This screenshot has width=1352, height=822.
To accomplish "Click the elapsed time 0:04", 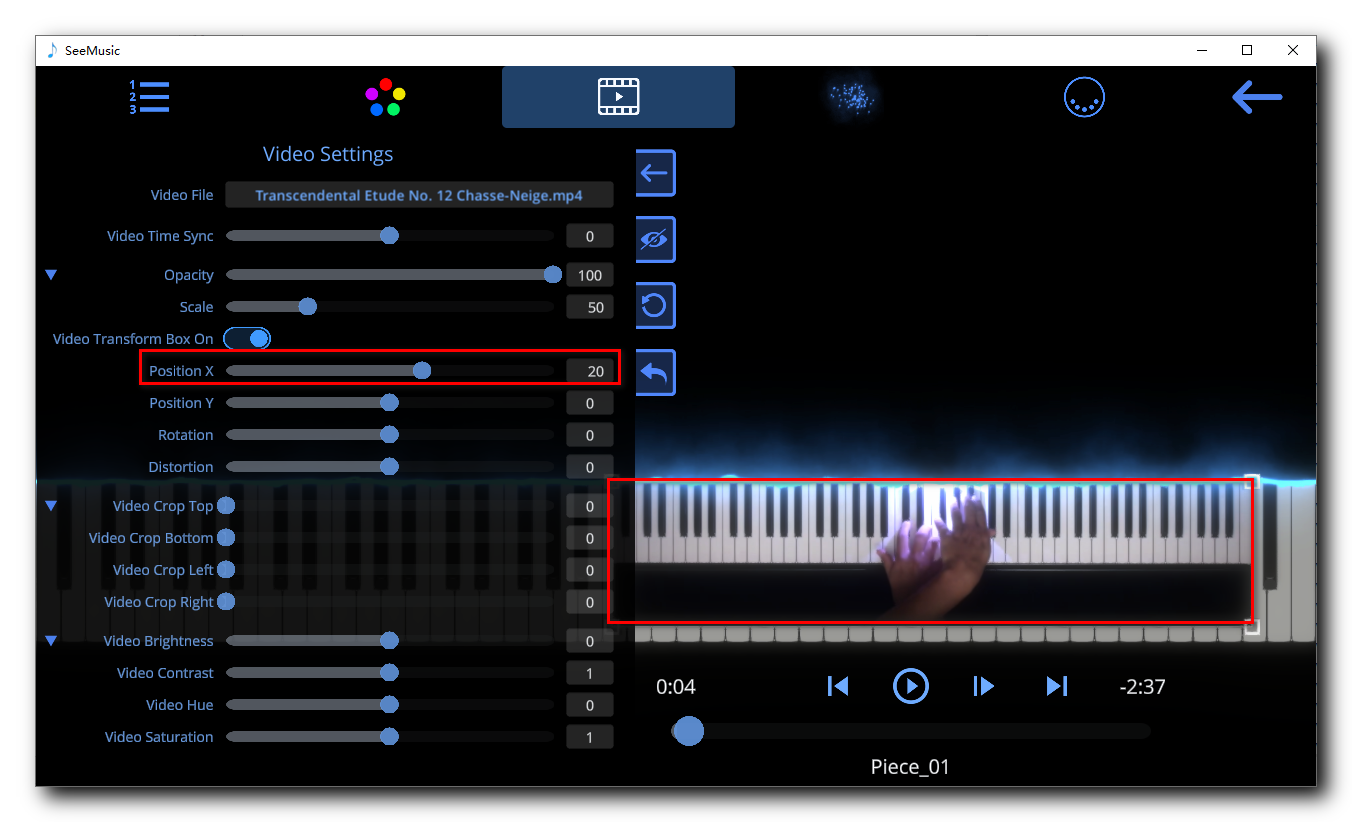I will tap(676, 687).
